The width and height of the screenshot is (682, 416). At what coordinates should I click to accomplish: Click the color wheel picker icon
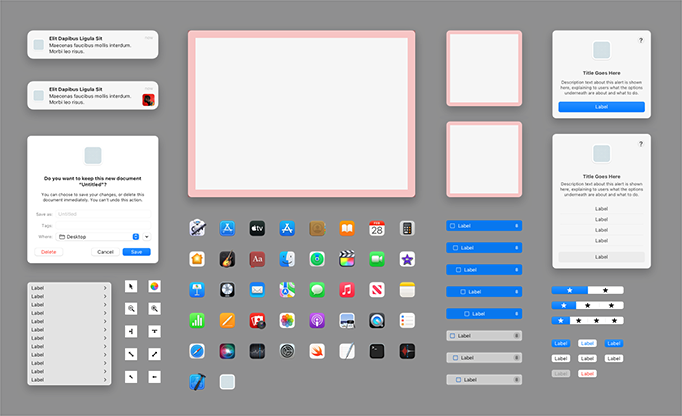[154, 286]
